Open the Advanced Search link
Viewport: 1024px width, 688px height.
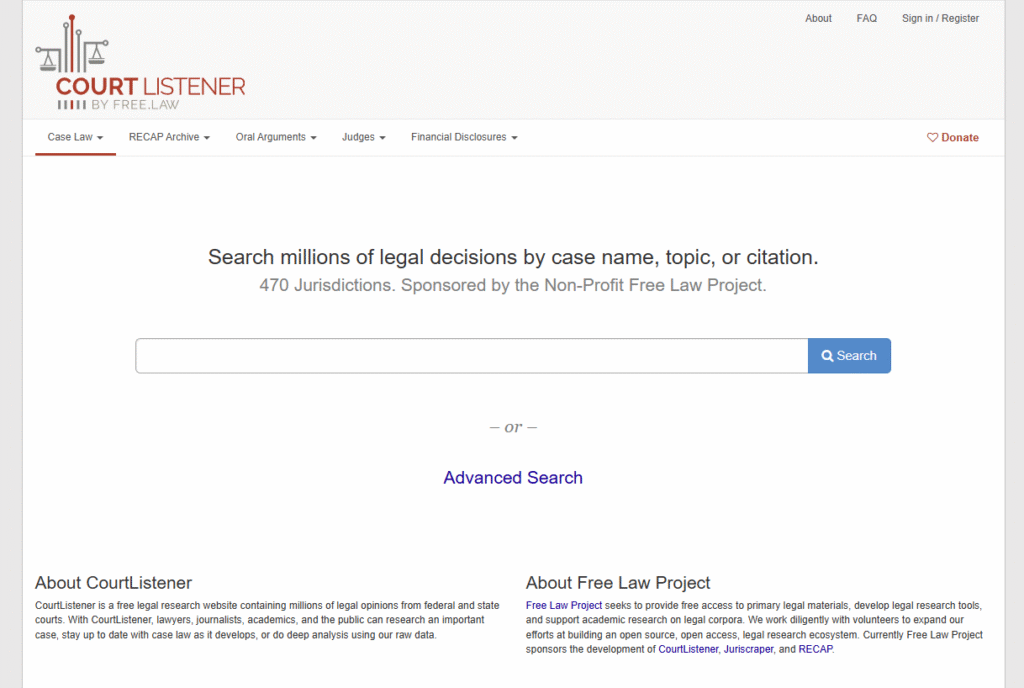click(513, 478)
